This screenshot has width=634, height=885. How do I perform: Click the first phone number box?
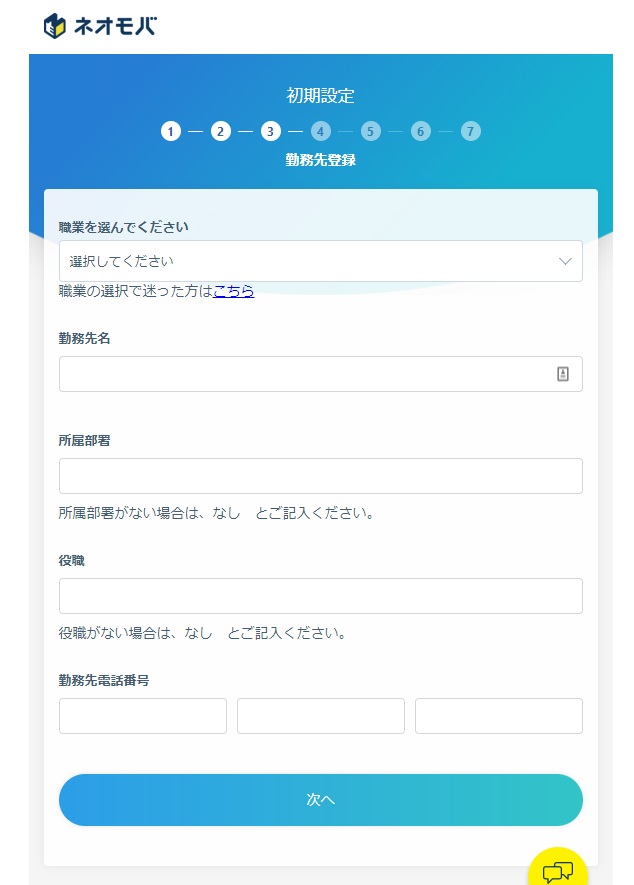[x=143, y=716]
